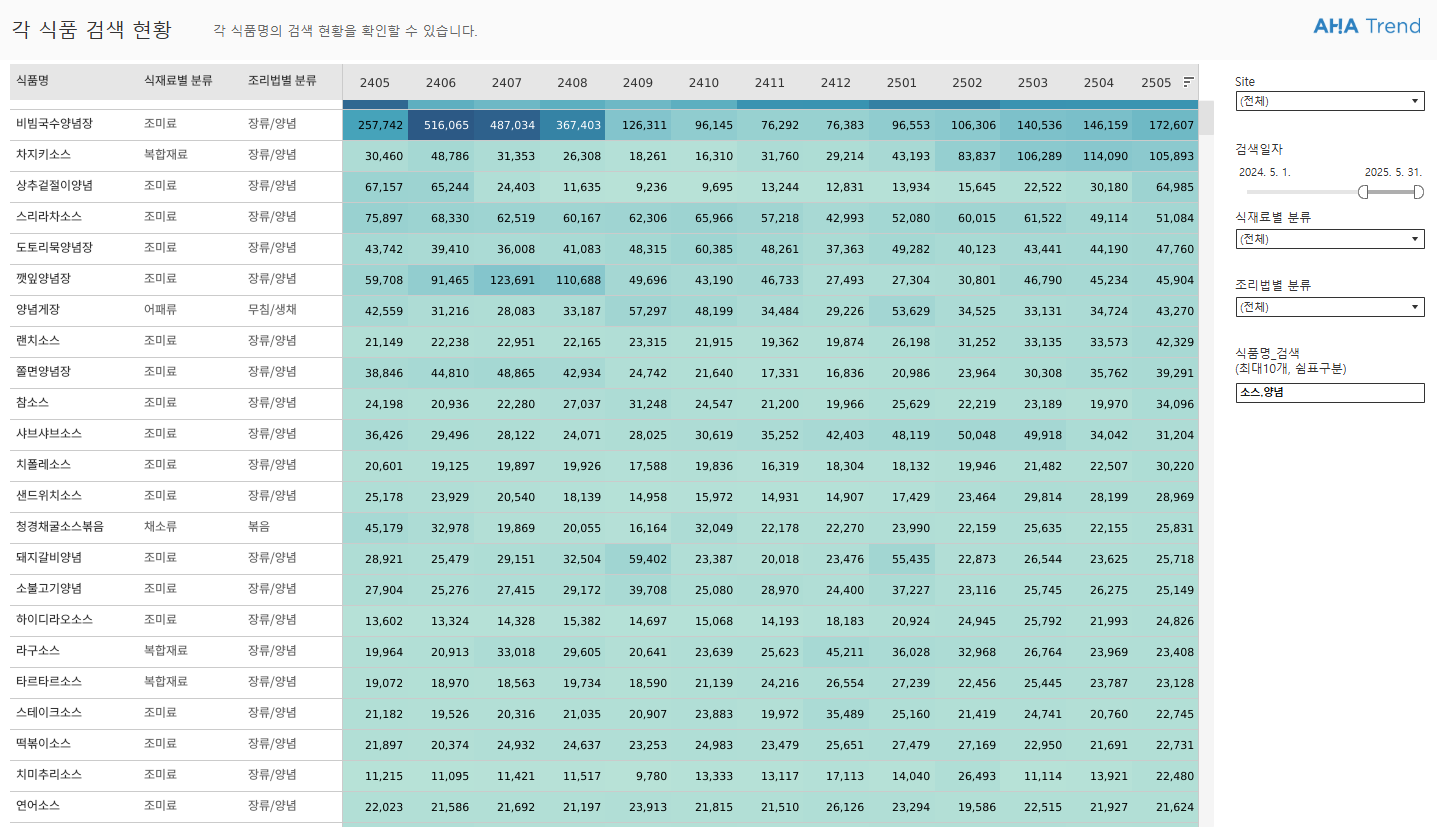Select the 랜치소스 row label
Viewport: 1437px width, 839px height.
click(38, 341)
